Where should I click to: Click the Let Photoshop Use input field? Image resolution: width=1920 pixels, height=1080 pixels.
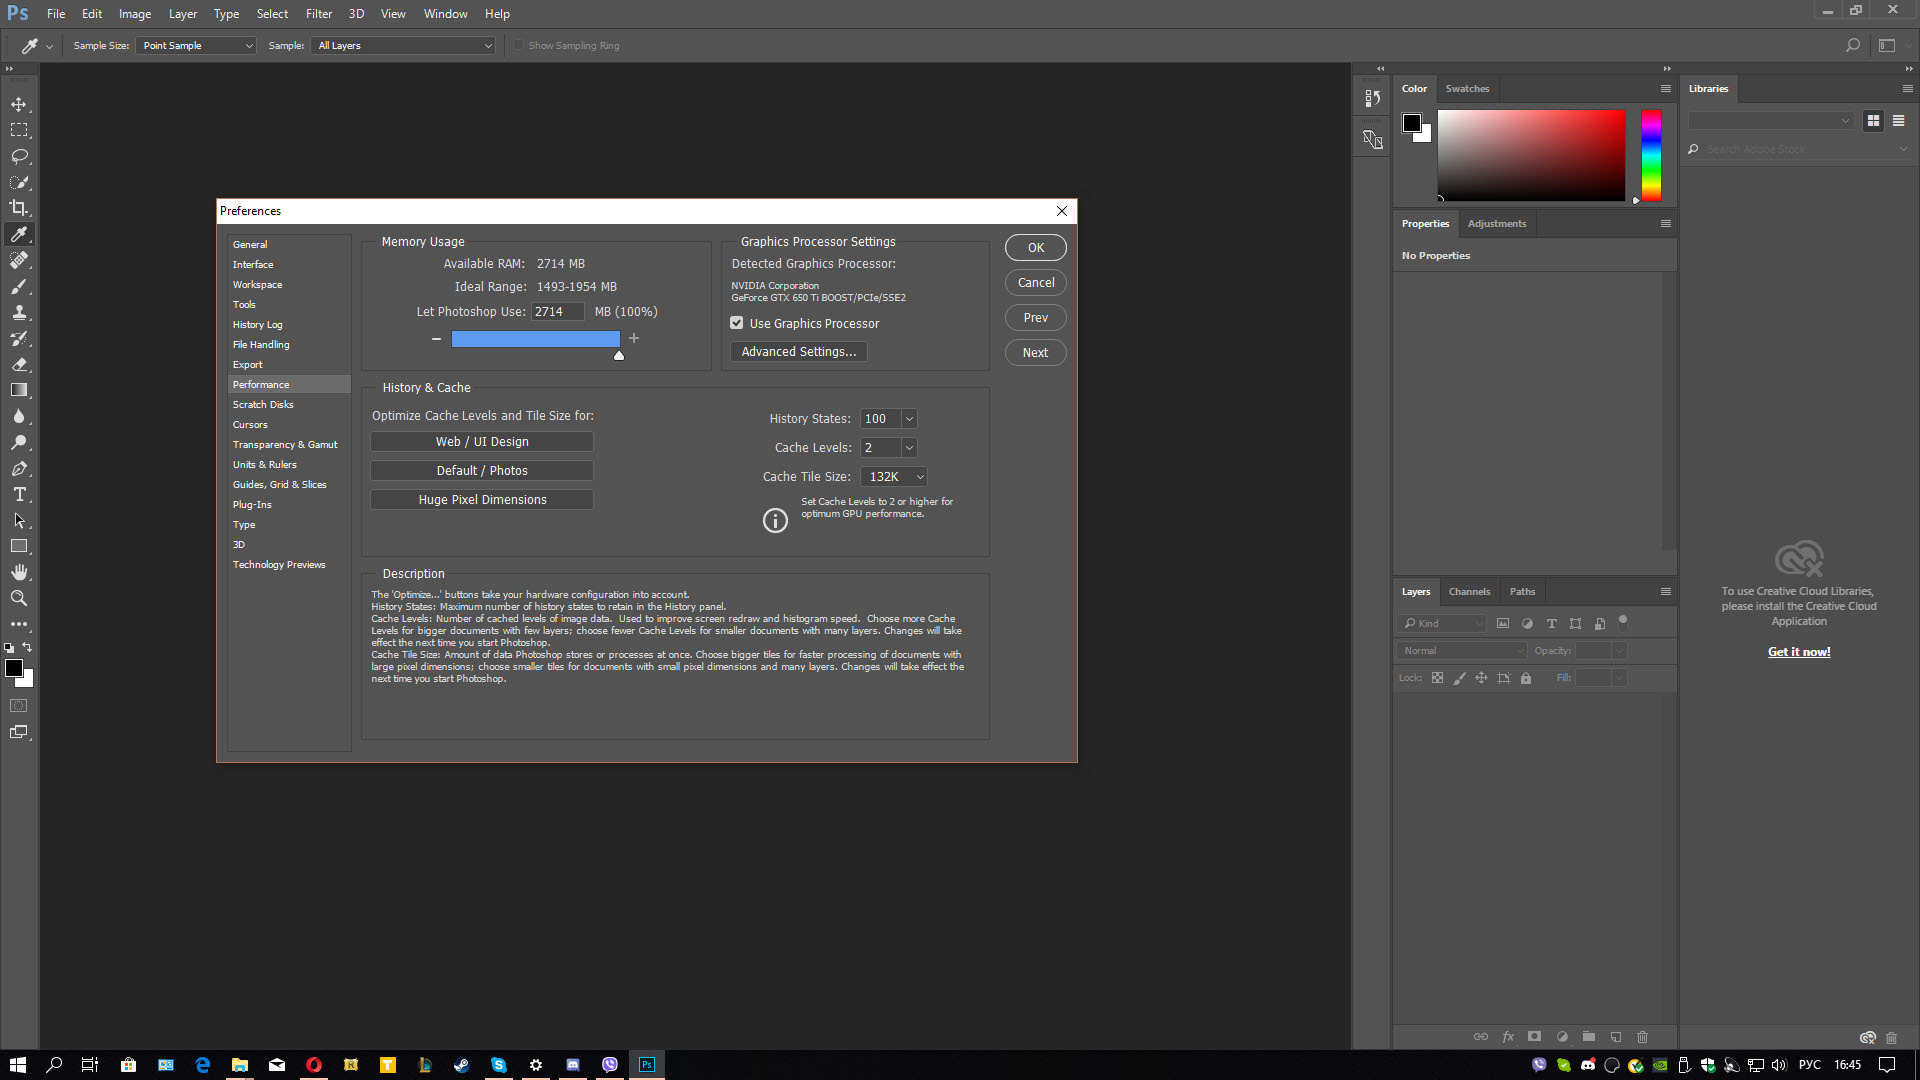557,312
